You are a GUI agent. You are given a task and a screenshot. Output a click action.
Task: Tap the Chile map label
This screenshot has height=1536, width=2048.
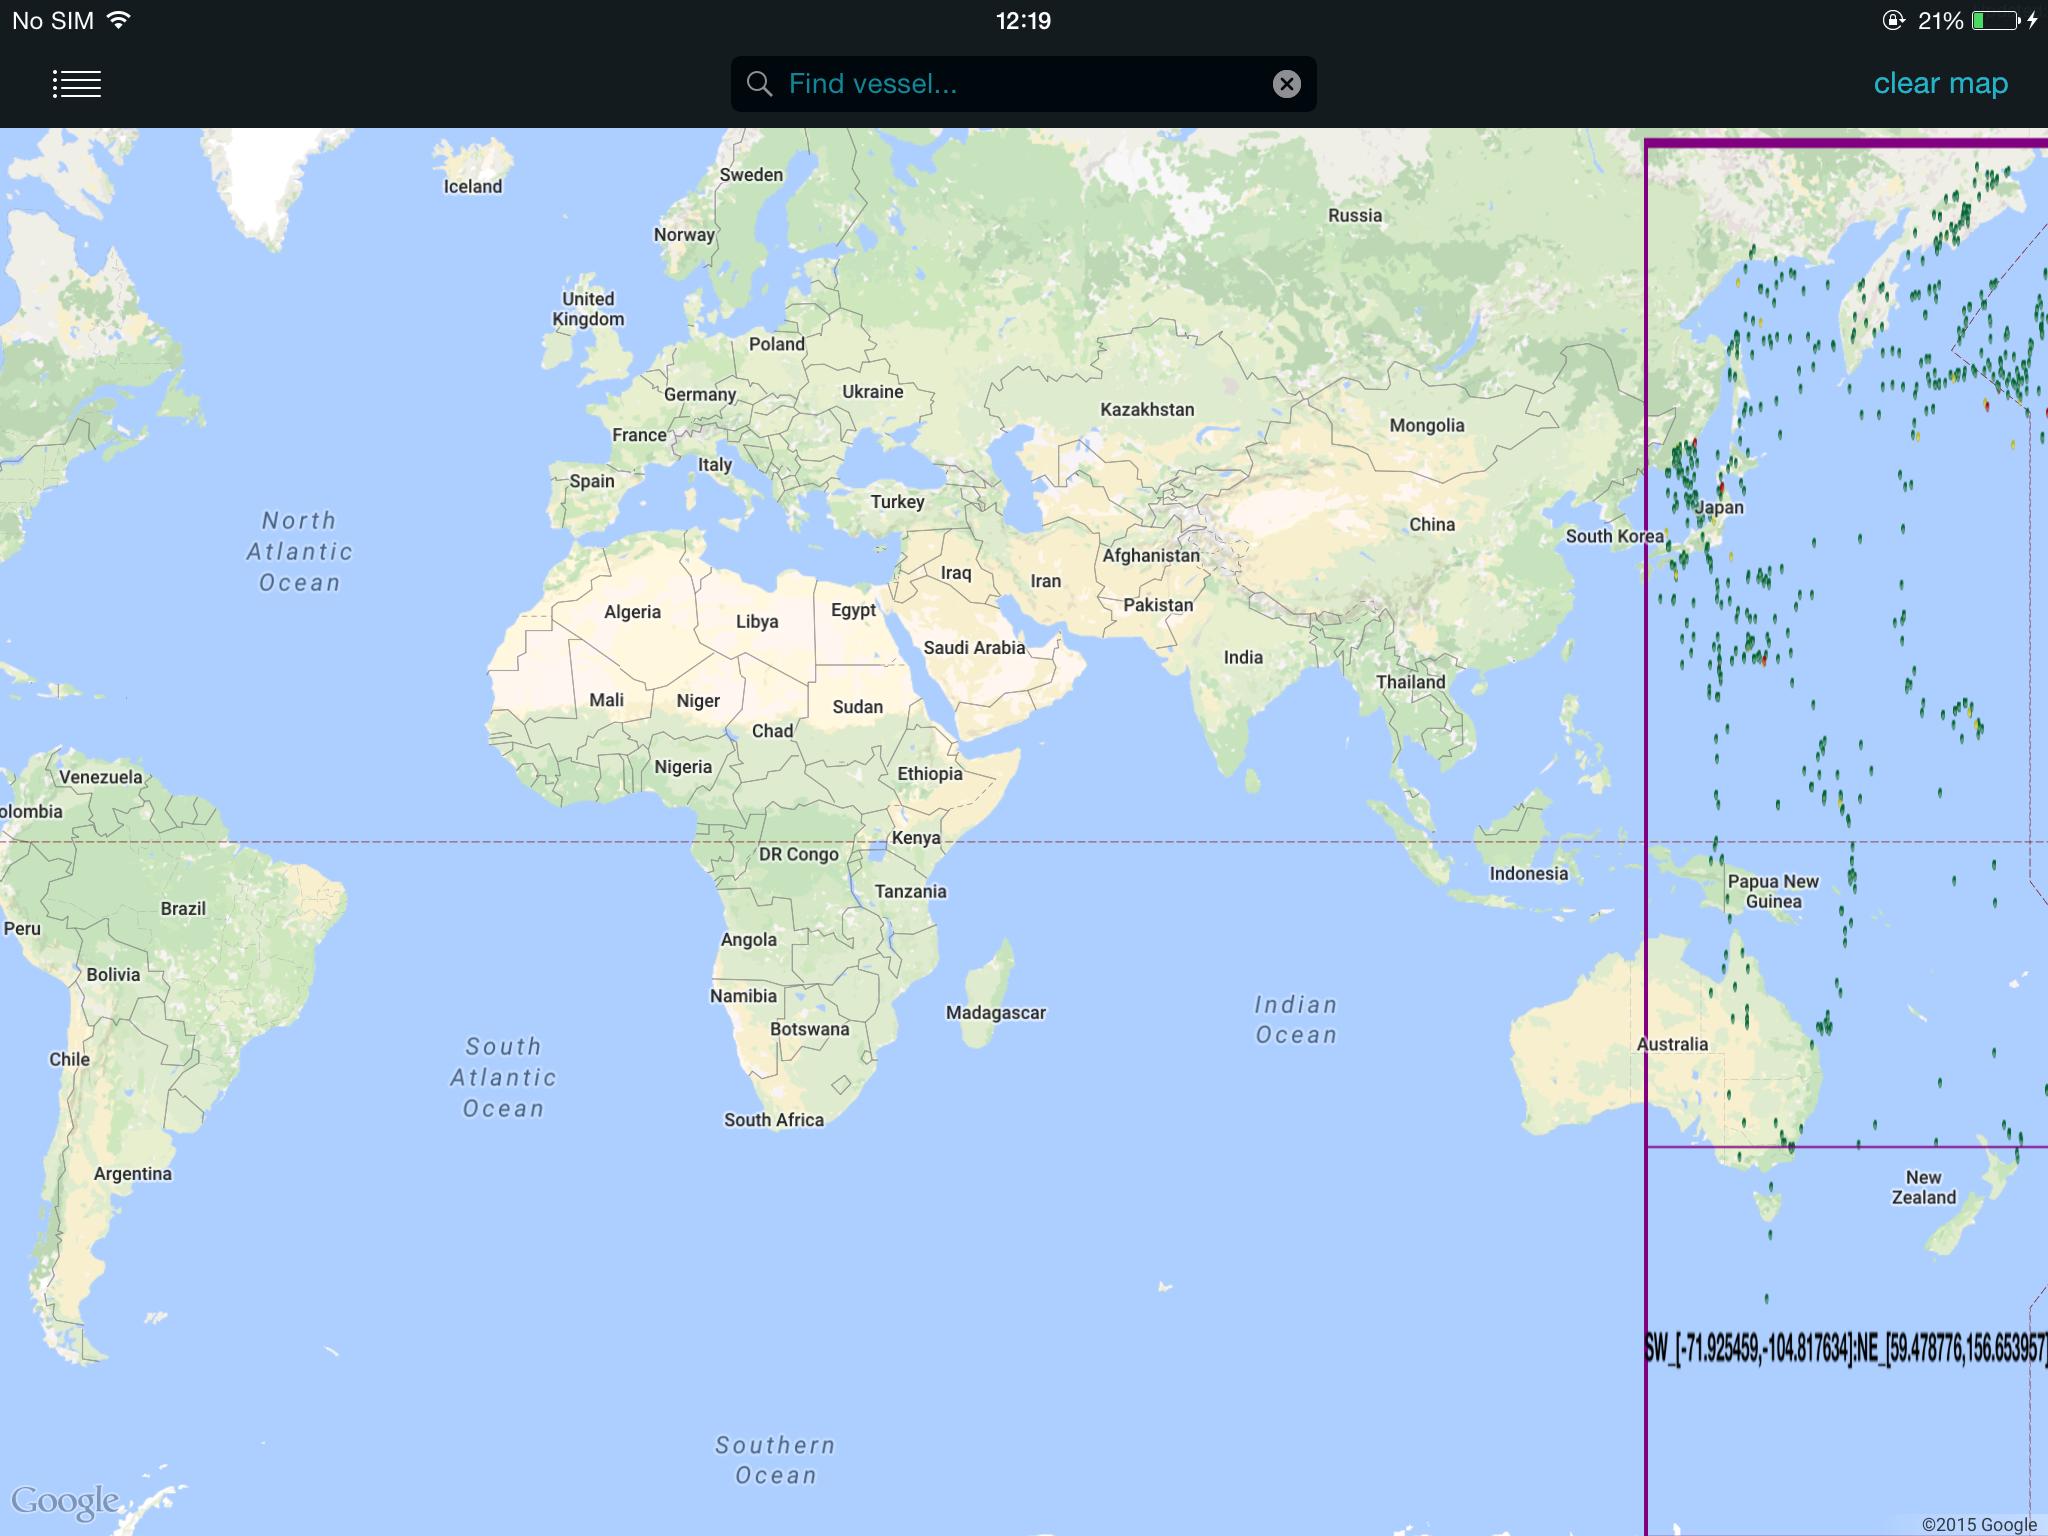69,1059
